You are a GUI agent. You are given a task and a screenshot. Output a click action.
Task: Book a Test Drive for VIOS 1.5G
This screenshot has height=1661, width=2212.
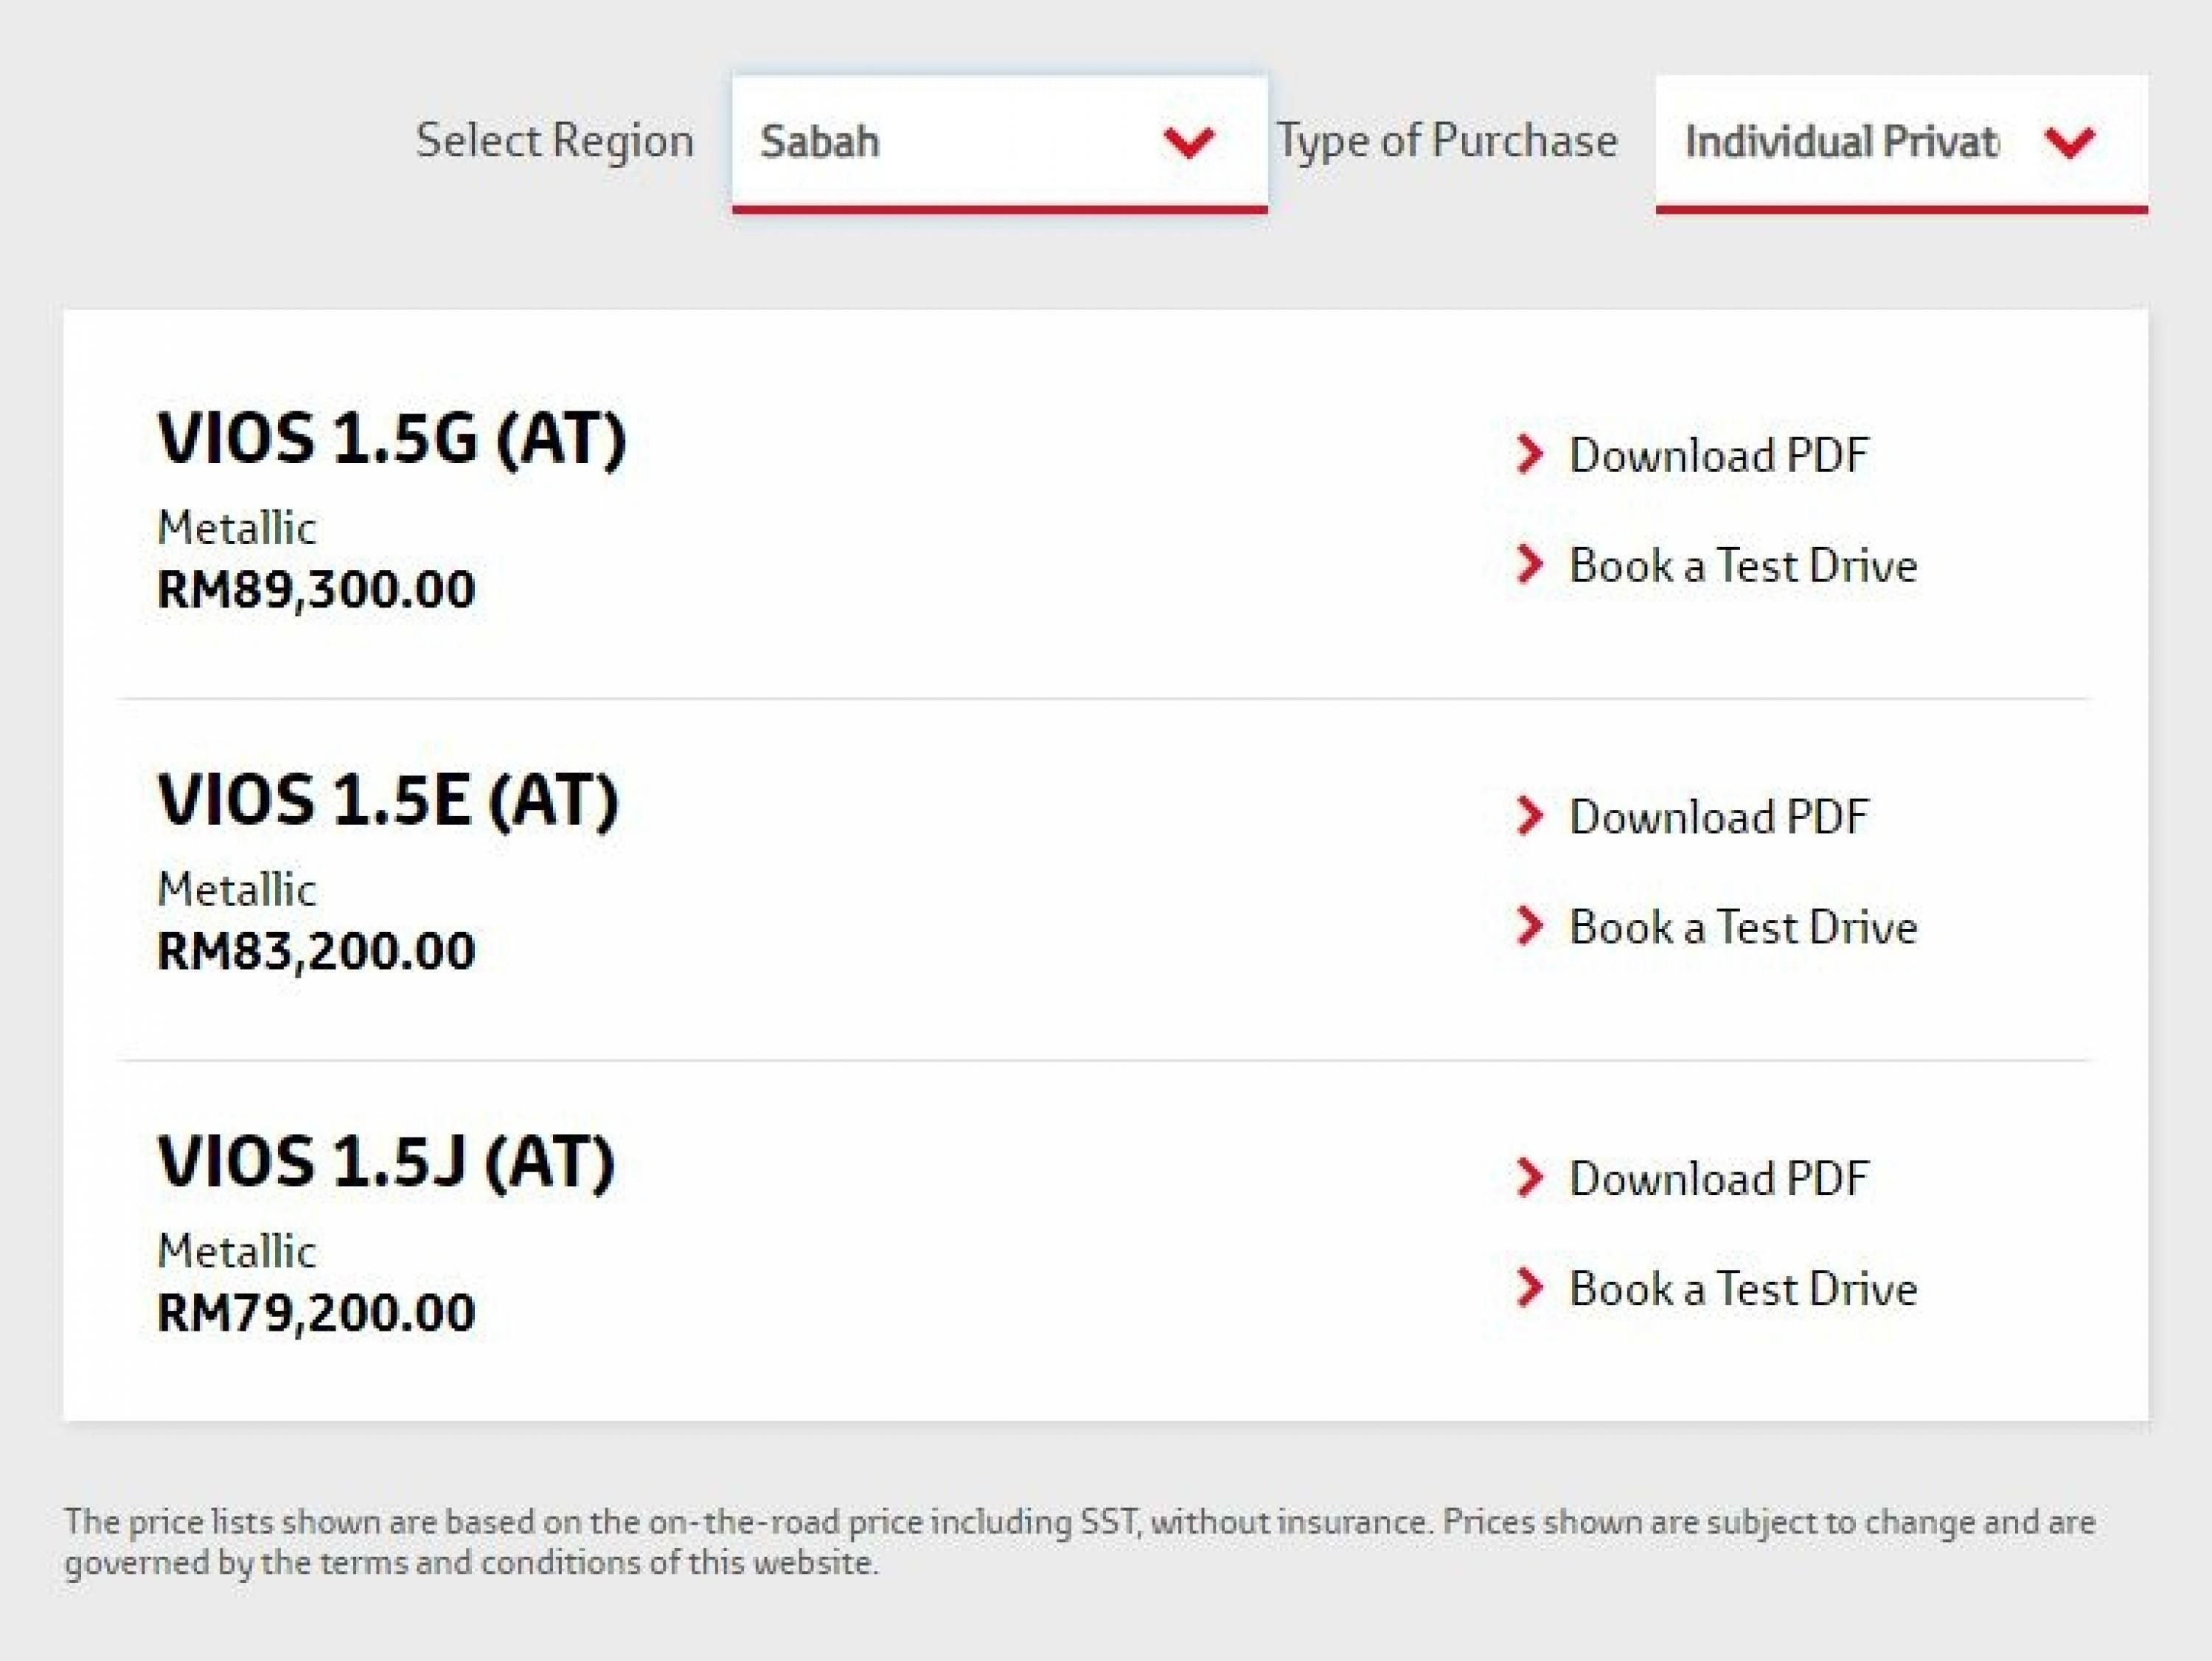[1743, 566]
